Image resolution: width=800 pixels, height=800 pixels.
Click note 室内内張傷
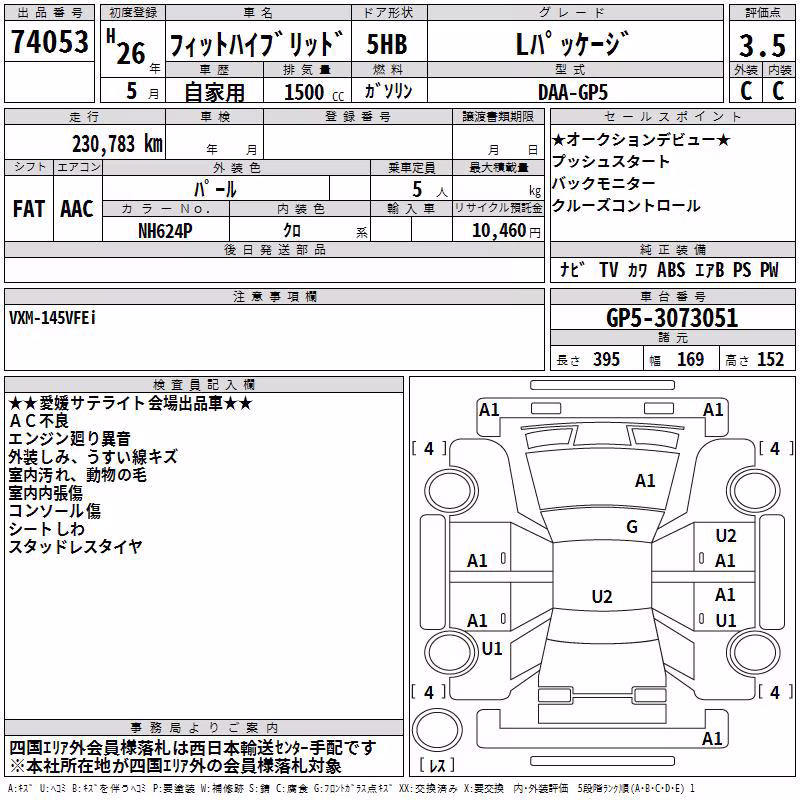pyautogui.click(x=46, y=493)
